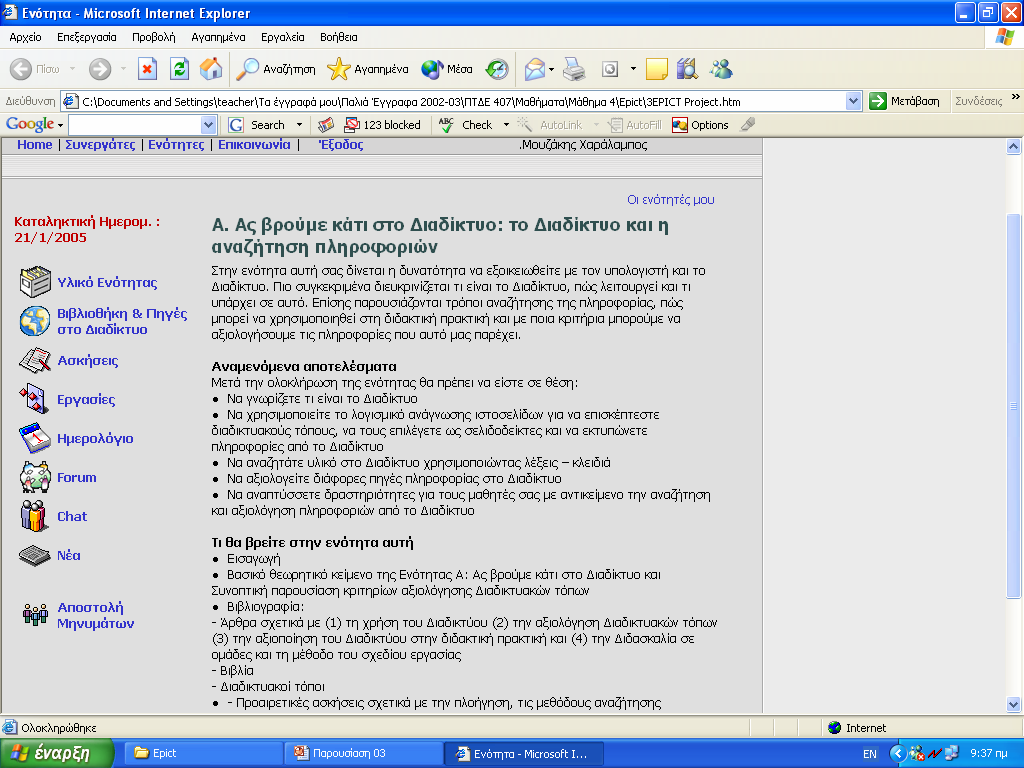Expand the spell Check dropdown arrow

point(506,125)
